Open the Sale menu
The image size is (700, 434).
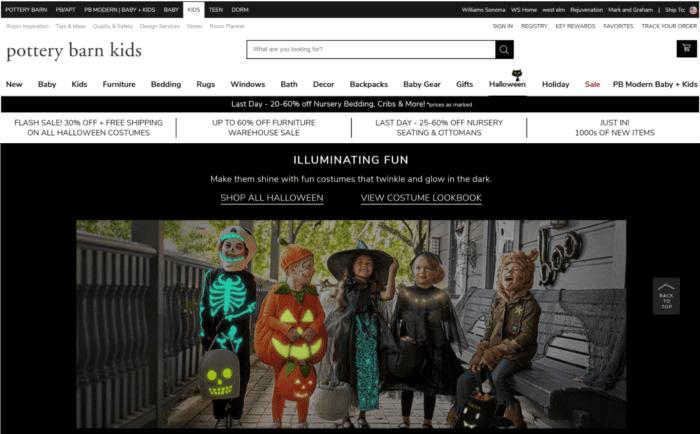[592, 84]
